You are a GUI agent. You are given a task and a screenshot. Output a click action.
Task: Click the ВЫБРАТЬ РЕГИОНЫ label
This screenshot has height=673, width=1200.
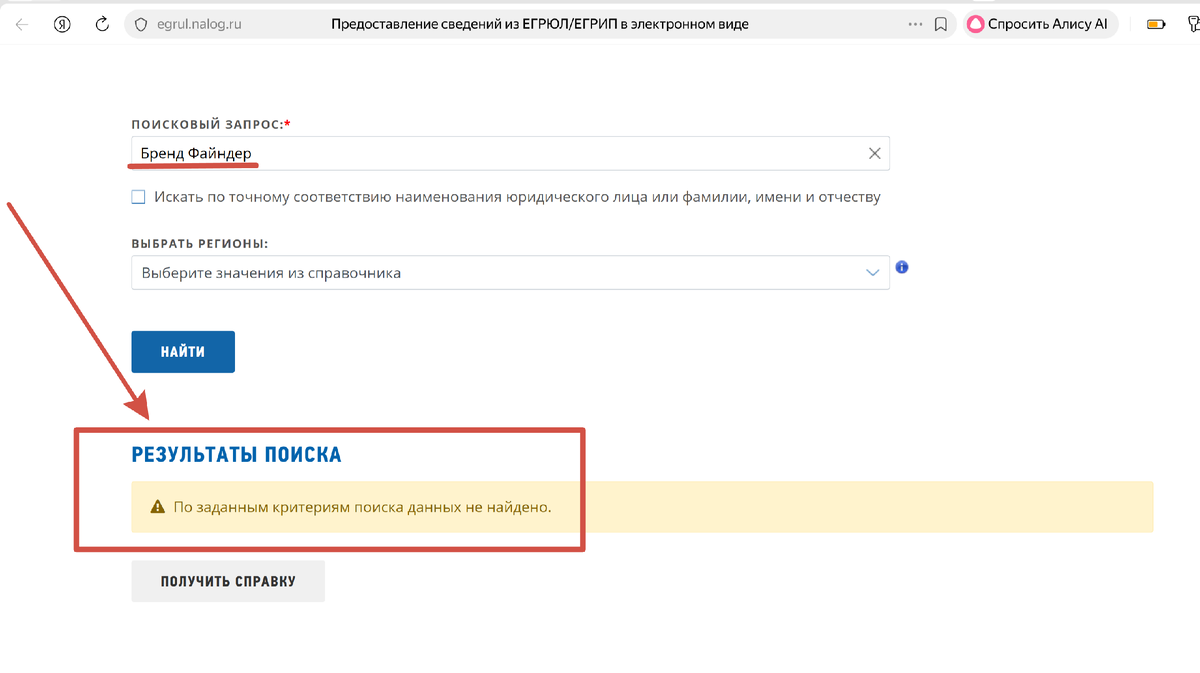[200, 244]
